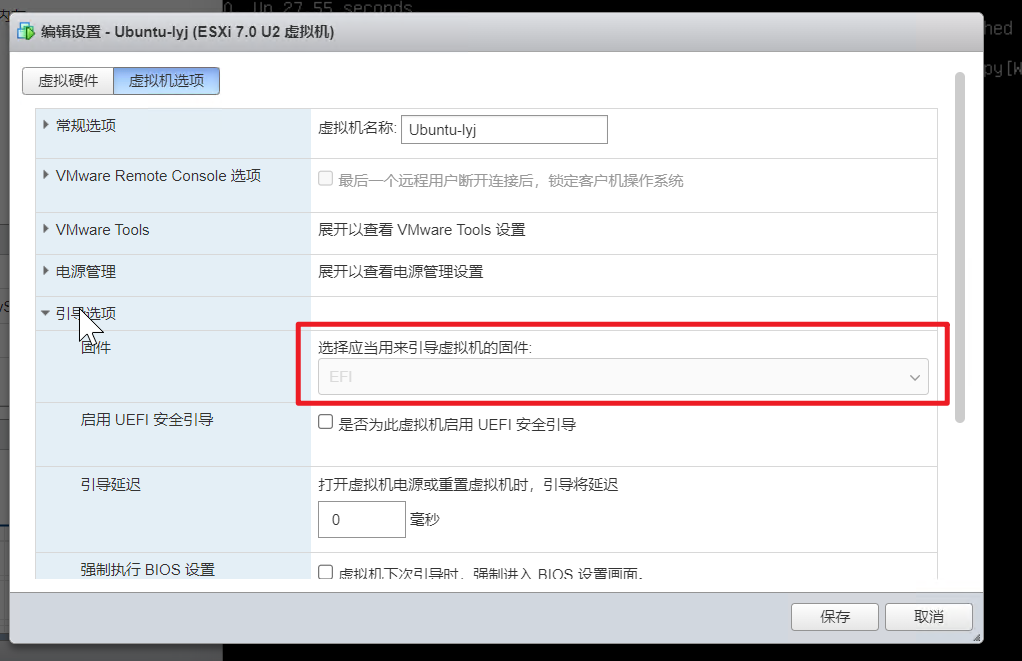
Task: Toggle lock guest OS after remote disconnect checkbox
Action: pyautogui.click(x=325, y=179)
